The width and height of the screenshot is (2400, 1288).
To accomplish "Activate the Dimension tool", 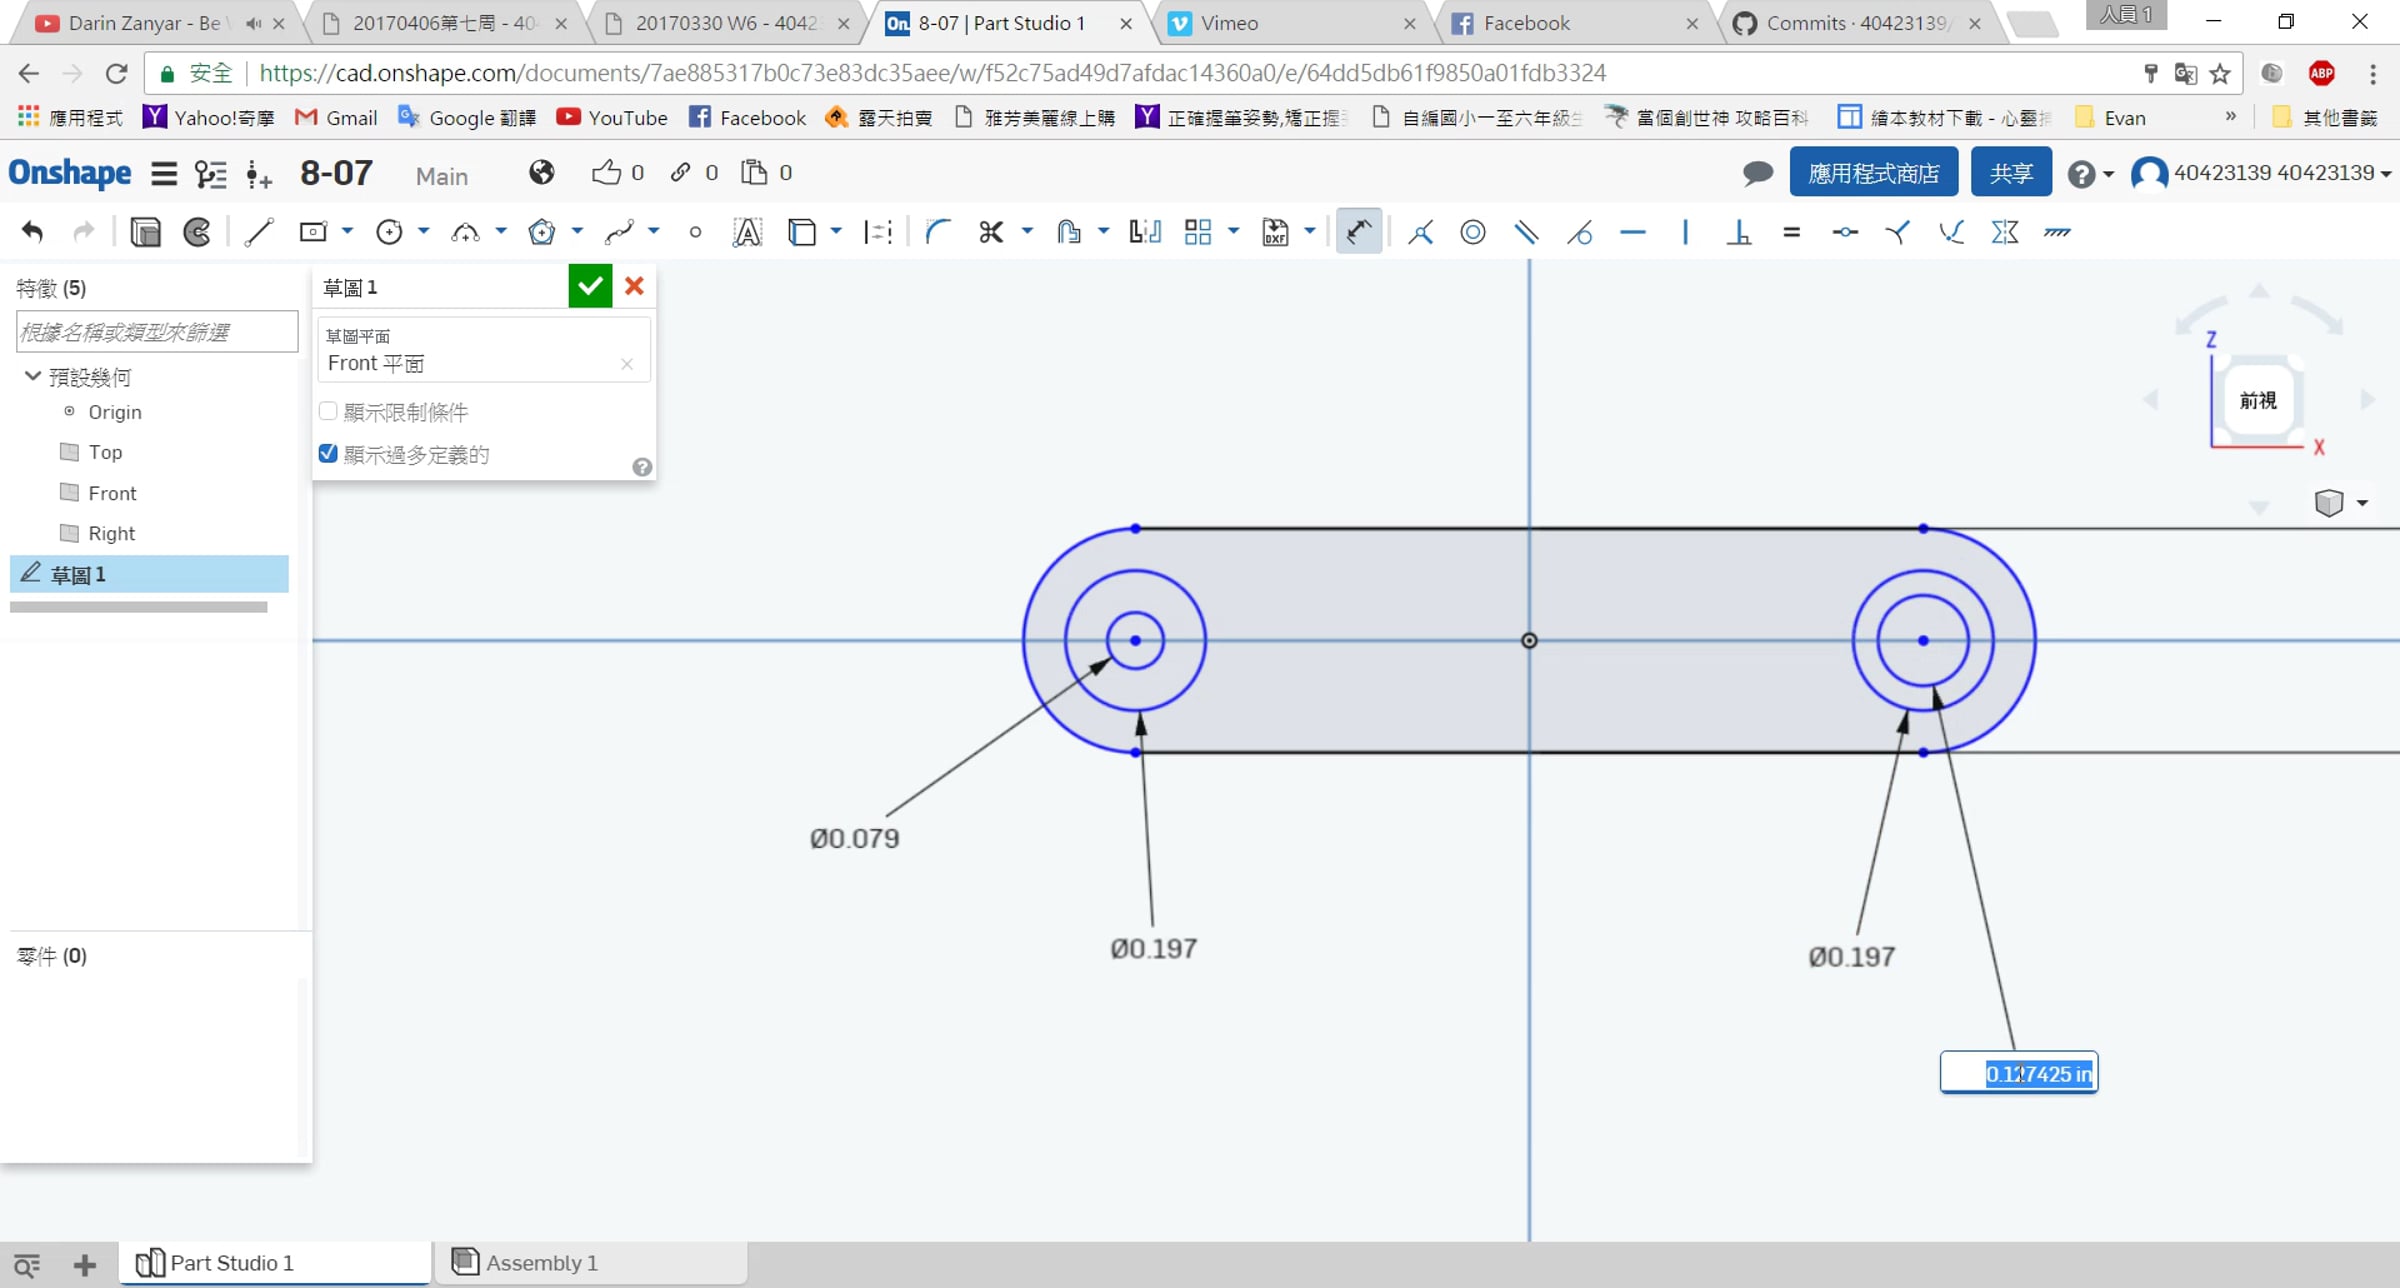I will (x=1358, y=233).
